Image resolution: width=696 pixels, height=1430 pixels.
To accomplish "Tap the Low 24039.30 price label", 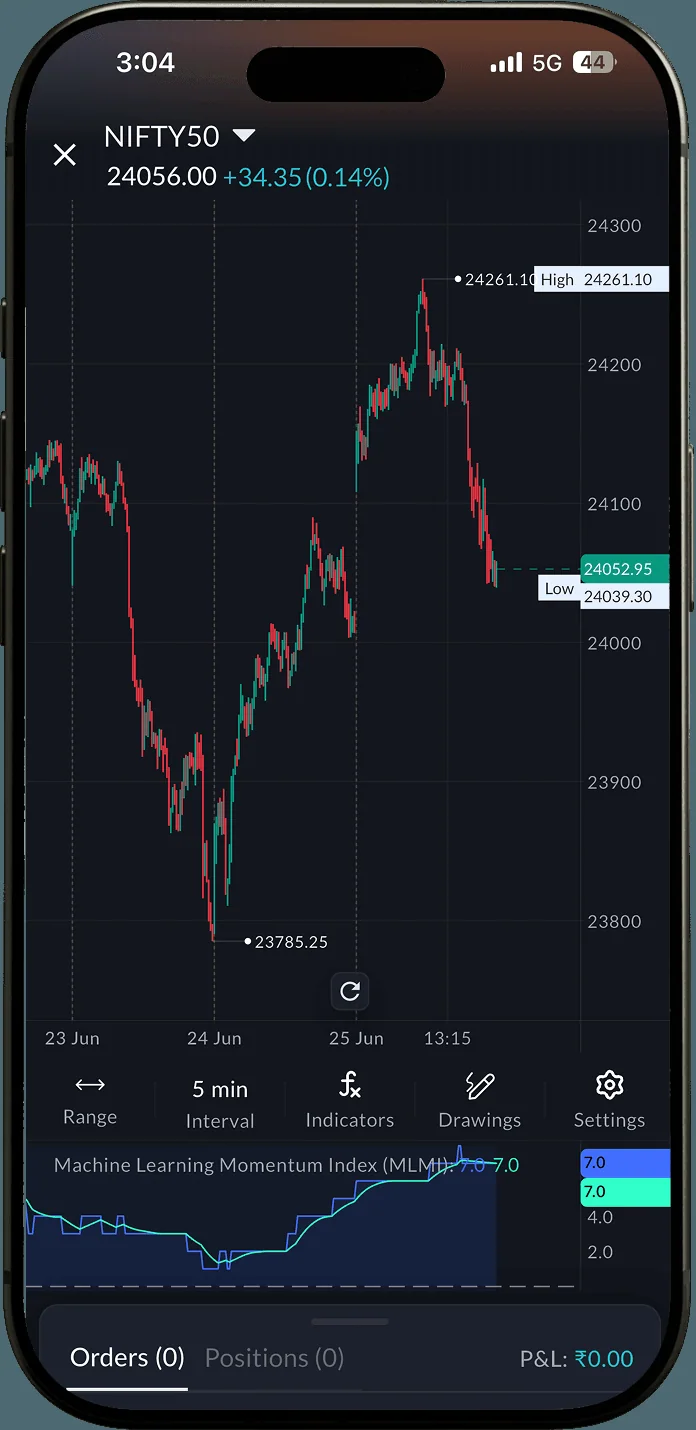I will [x=604, y=593].
